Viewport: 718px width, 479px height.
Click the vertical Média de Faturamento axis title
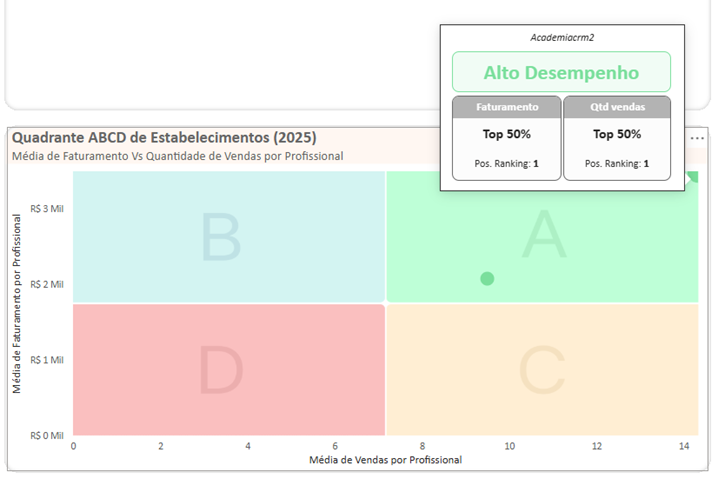pos(18,303)
